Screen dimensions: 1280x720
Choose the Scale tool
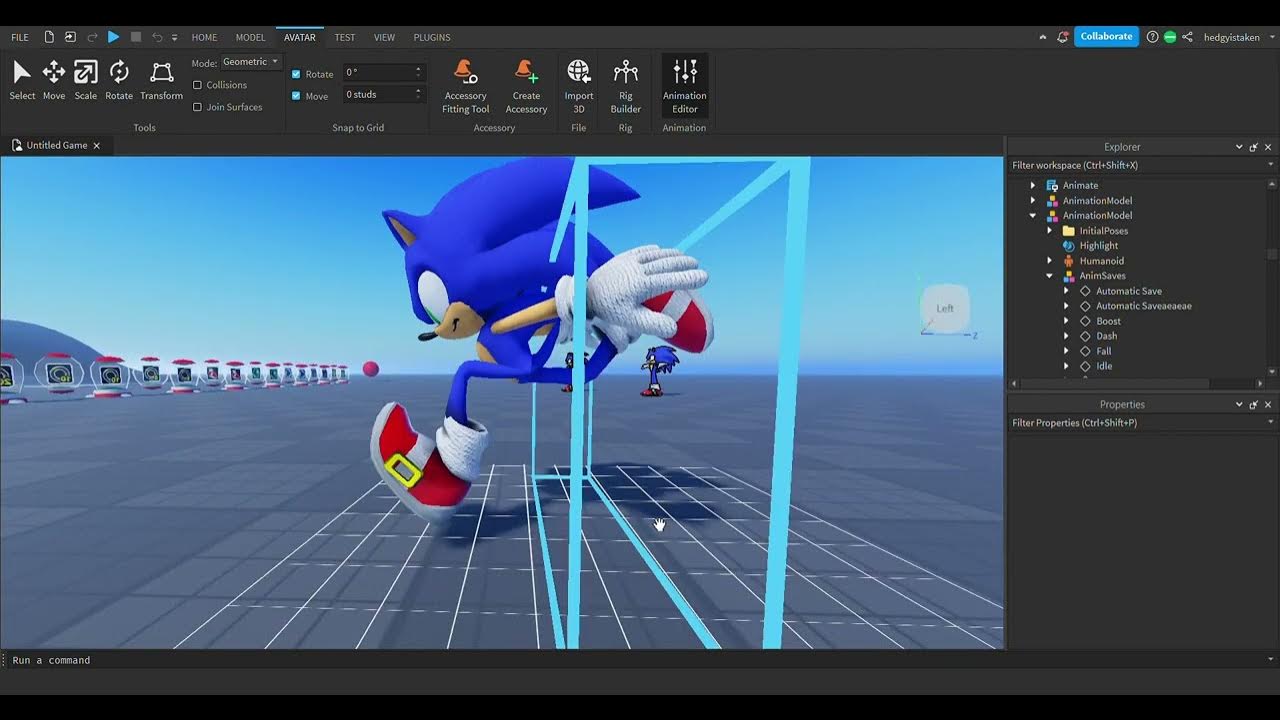click(x=86, y=80)
